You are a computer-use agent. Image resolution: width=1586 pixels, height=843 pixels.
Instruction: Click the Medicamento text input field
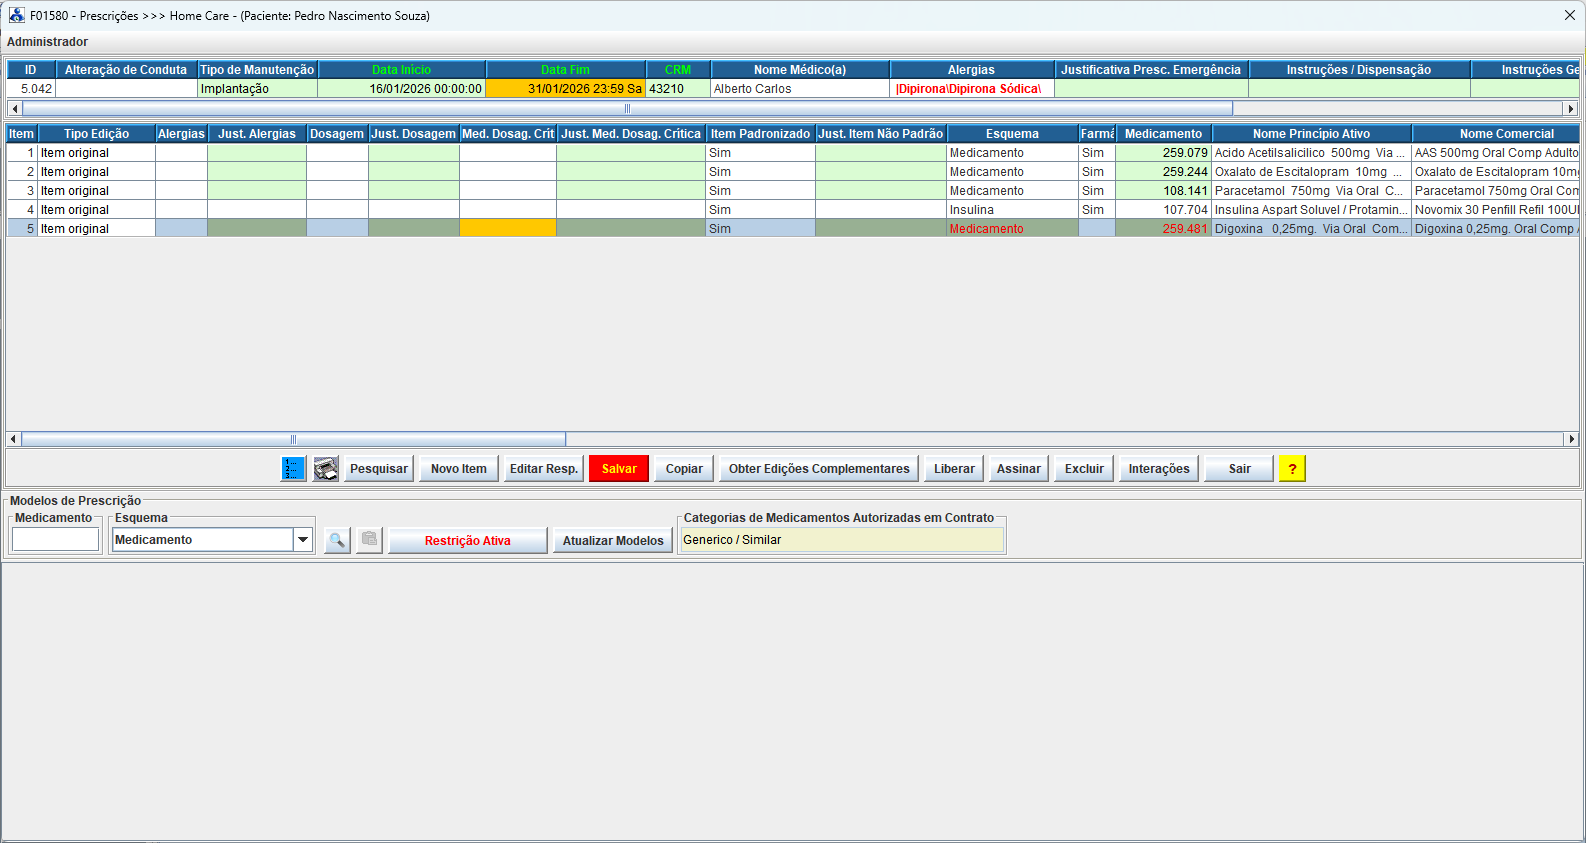(55, 540)
